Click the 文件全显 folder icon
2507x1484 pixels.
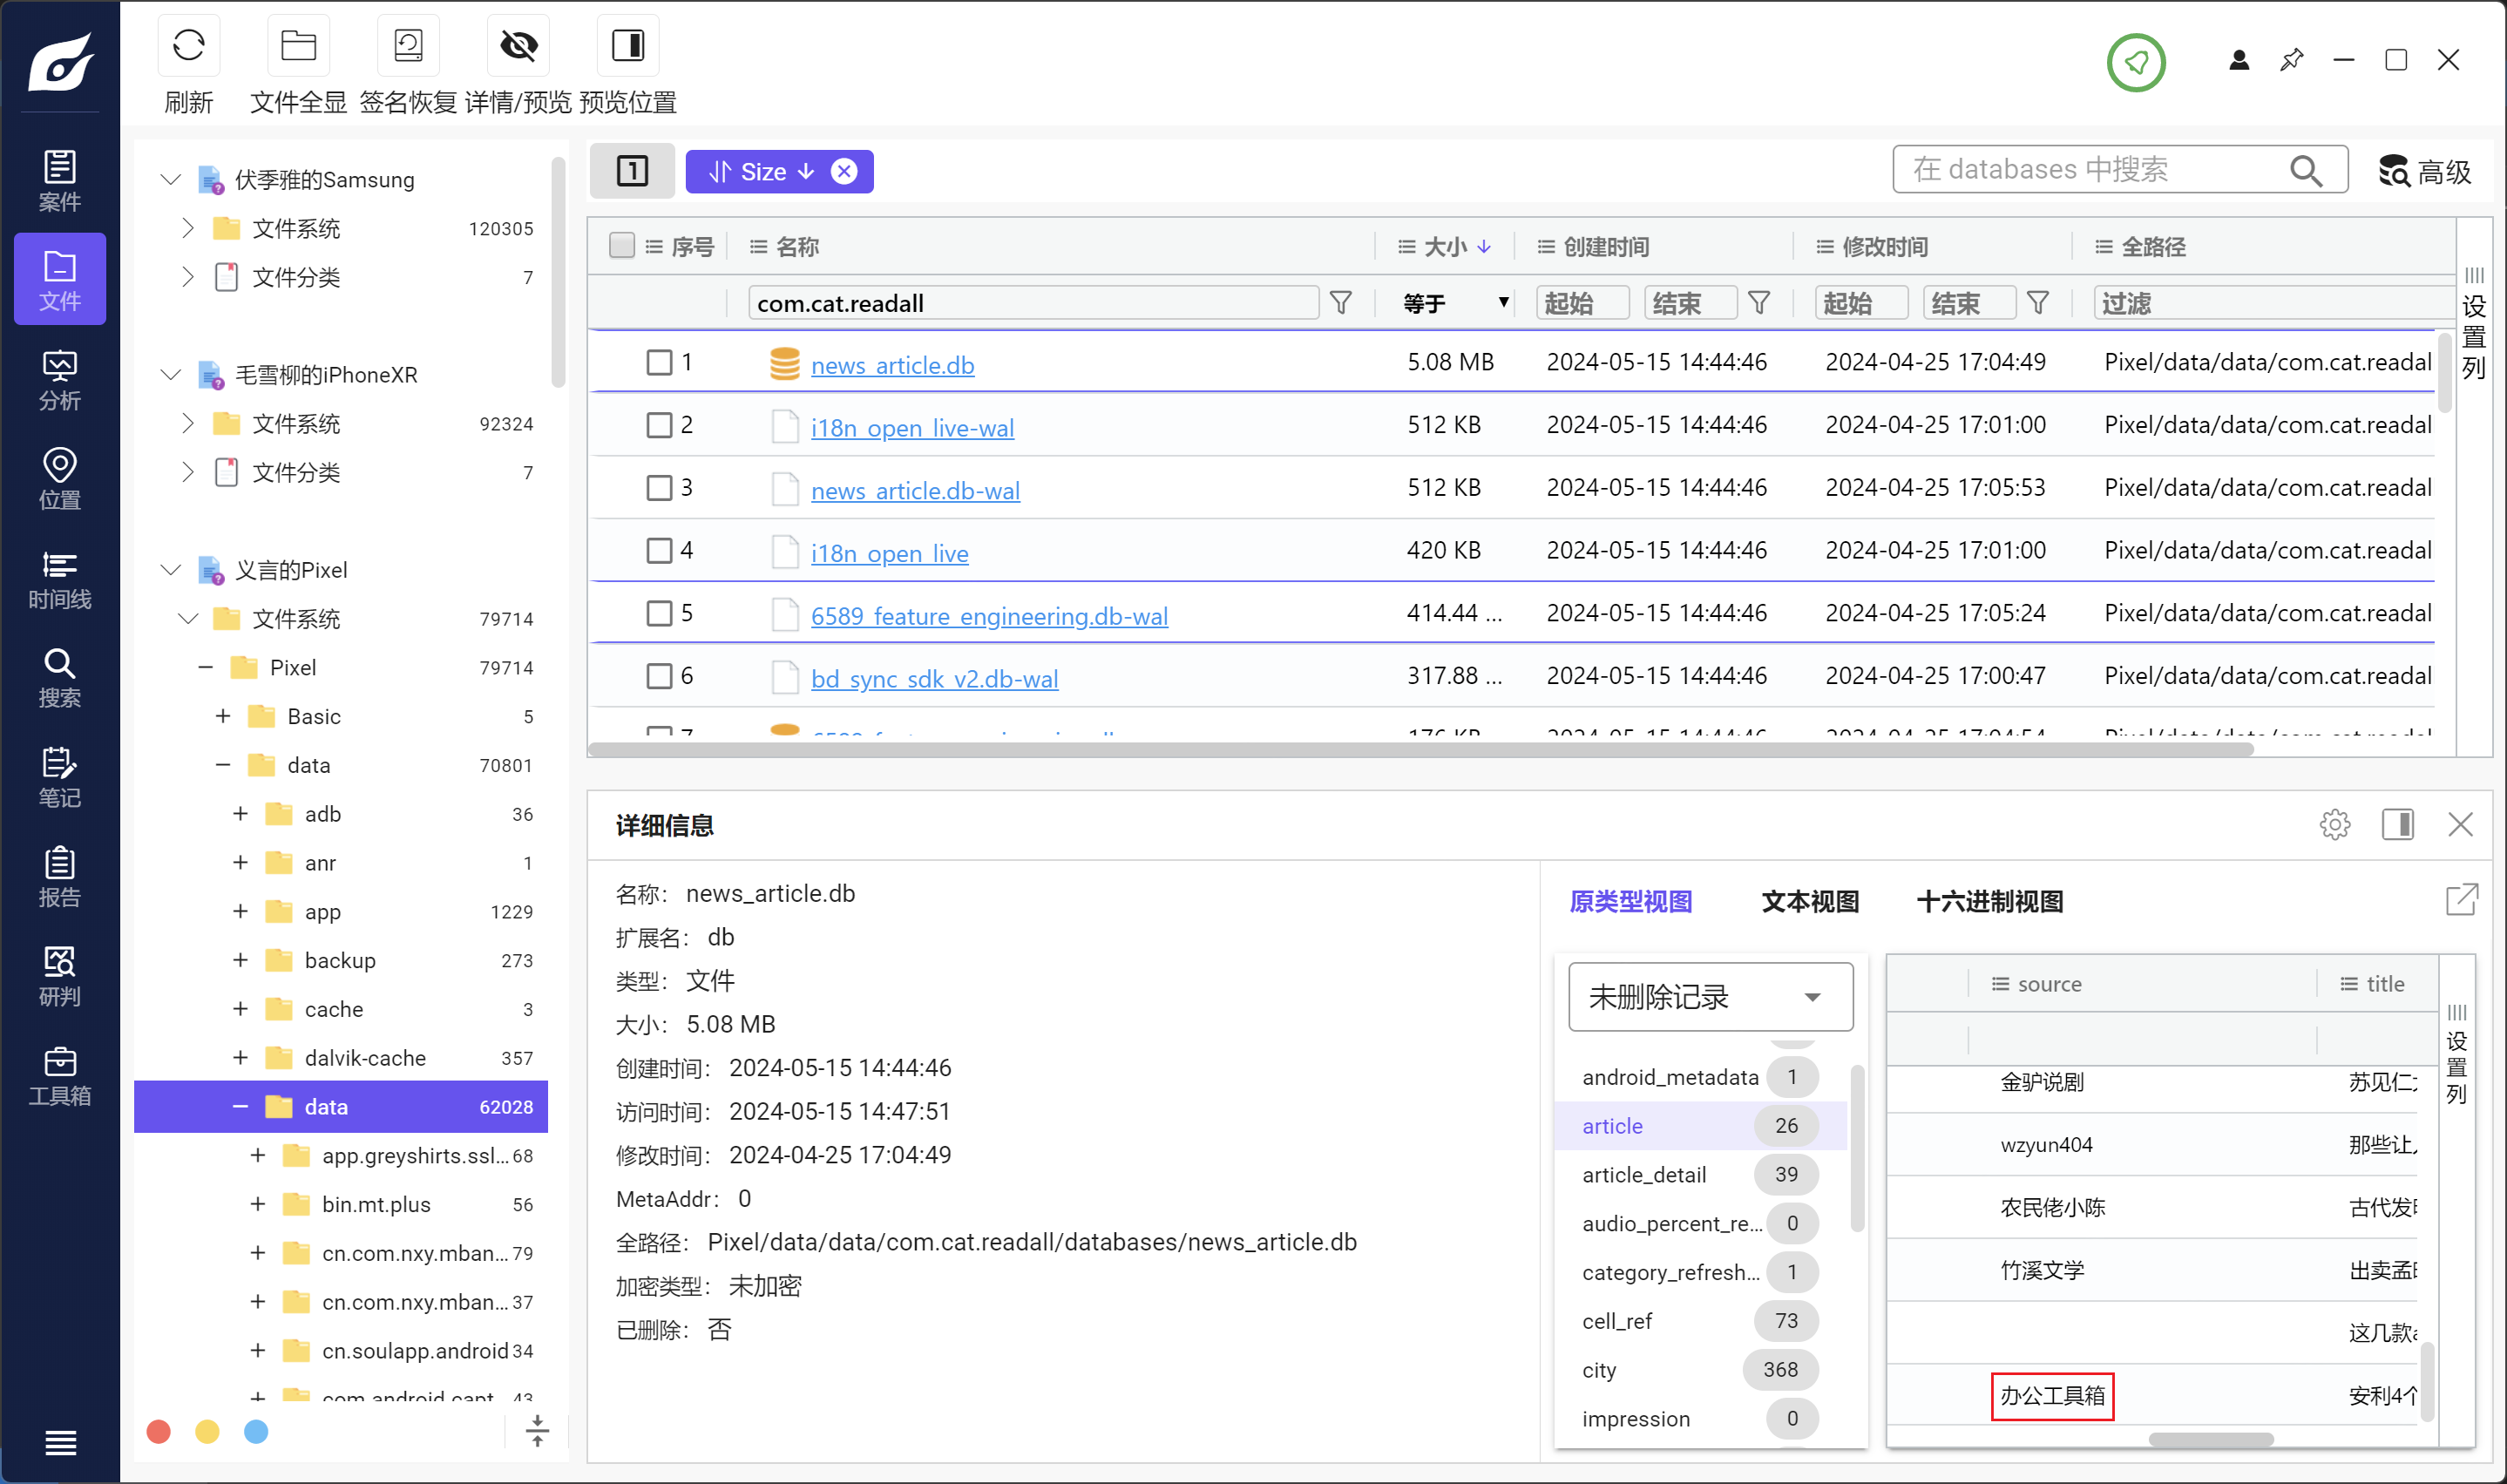298,45
